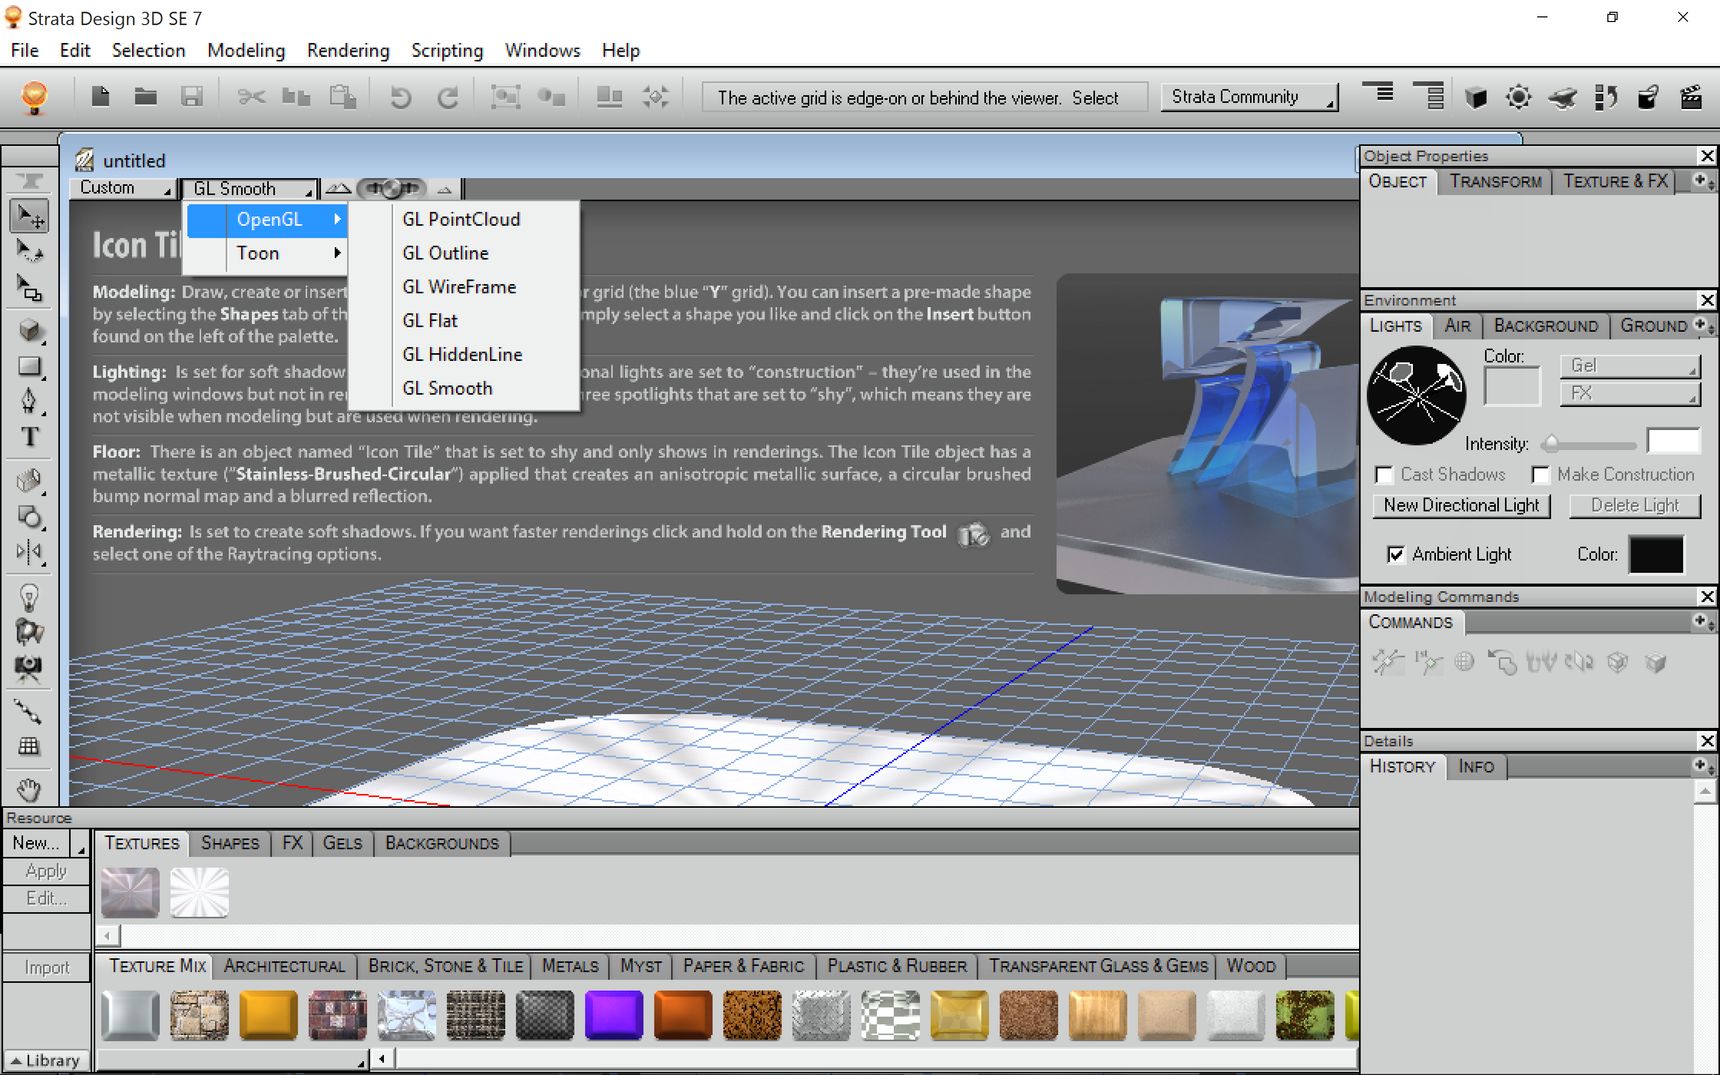
Task: Click the Ambient Light black color swatch
Action: click(x=1656, y=555)
